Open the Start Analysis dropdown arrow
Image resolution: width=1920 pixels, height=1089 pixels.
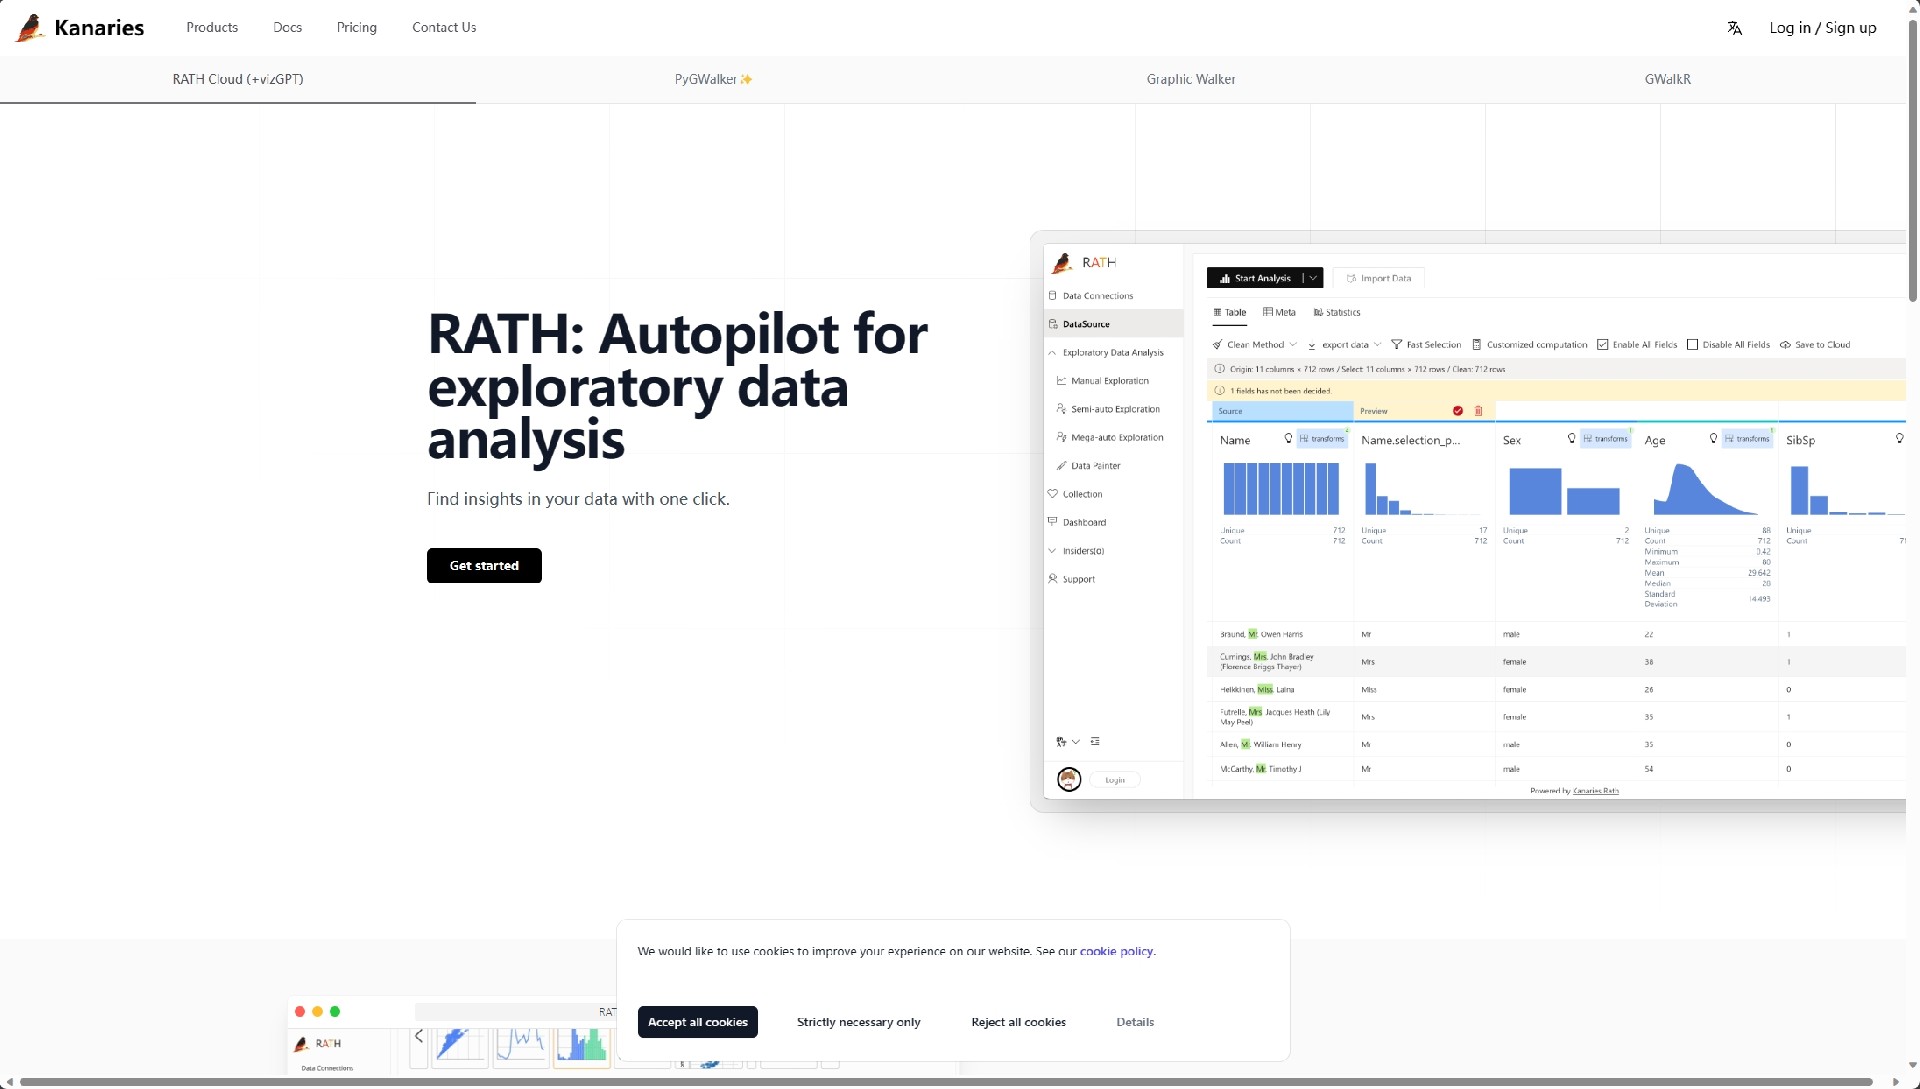1313,278
